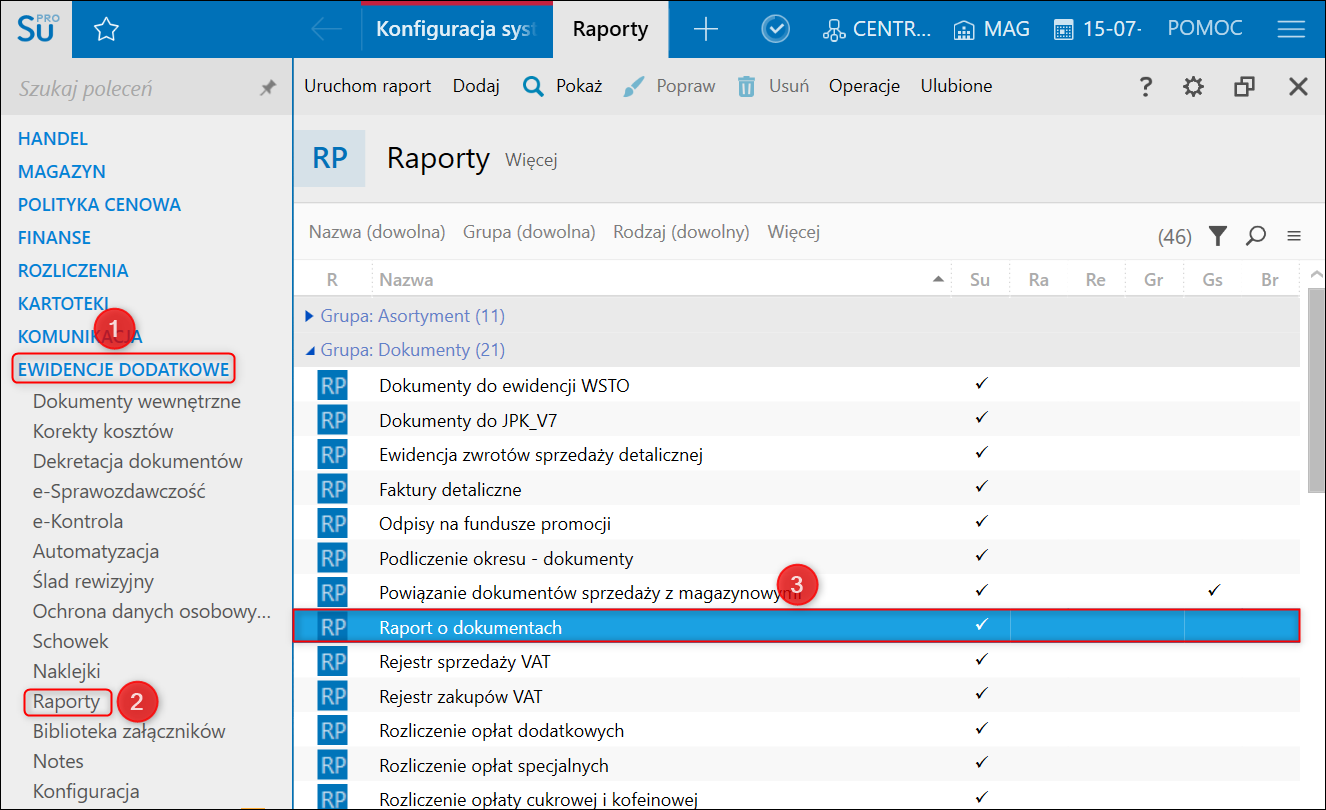The image size is (1326, 810).
Task: Click the filter funnel icon
Action: click(x=1217, y=236)
